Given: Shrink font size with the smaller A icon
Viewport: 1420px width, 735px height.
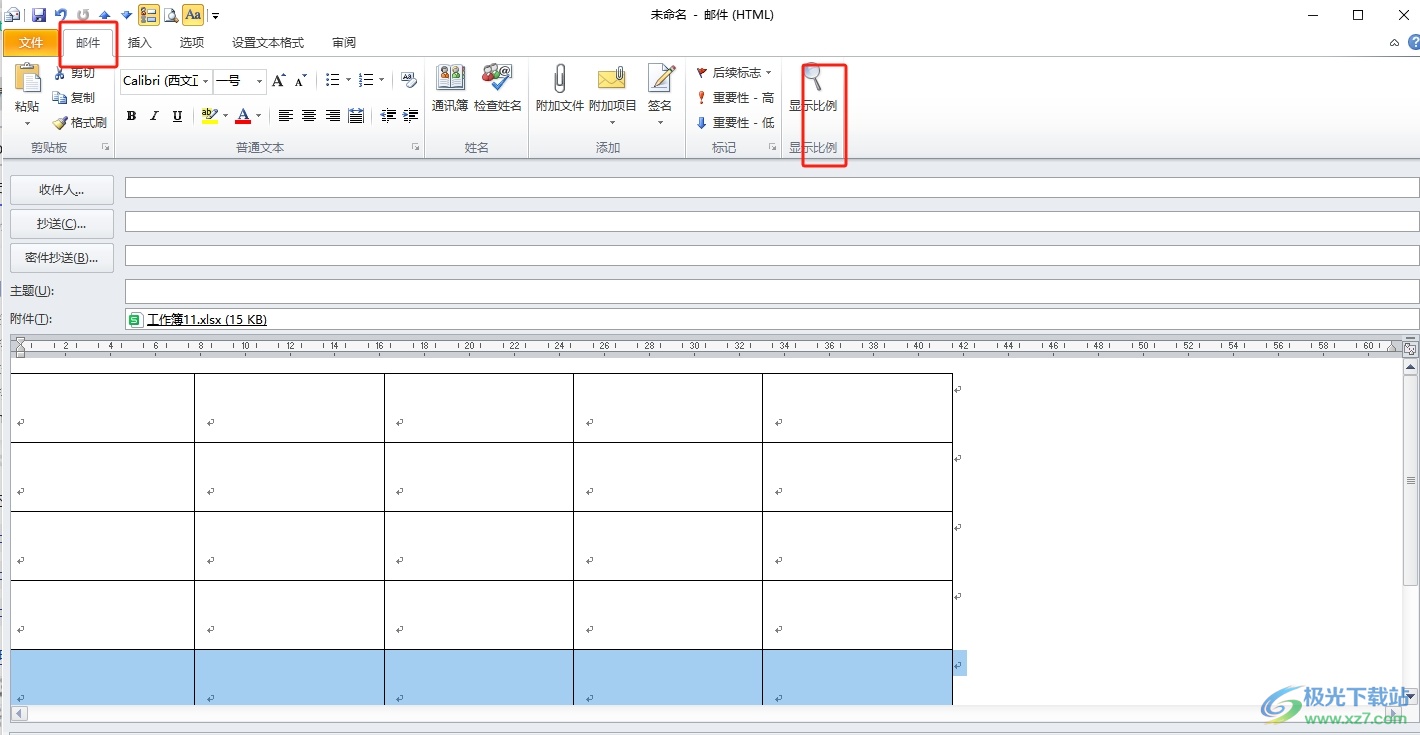Looking at the screenshot, I should pyautogui.click(x=300, y=81).
